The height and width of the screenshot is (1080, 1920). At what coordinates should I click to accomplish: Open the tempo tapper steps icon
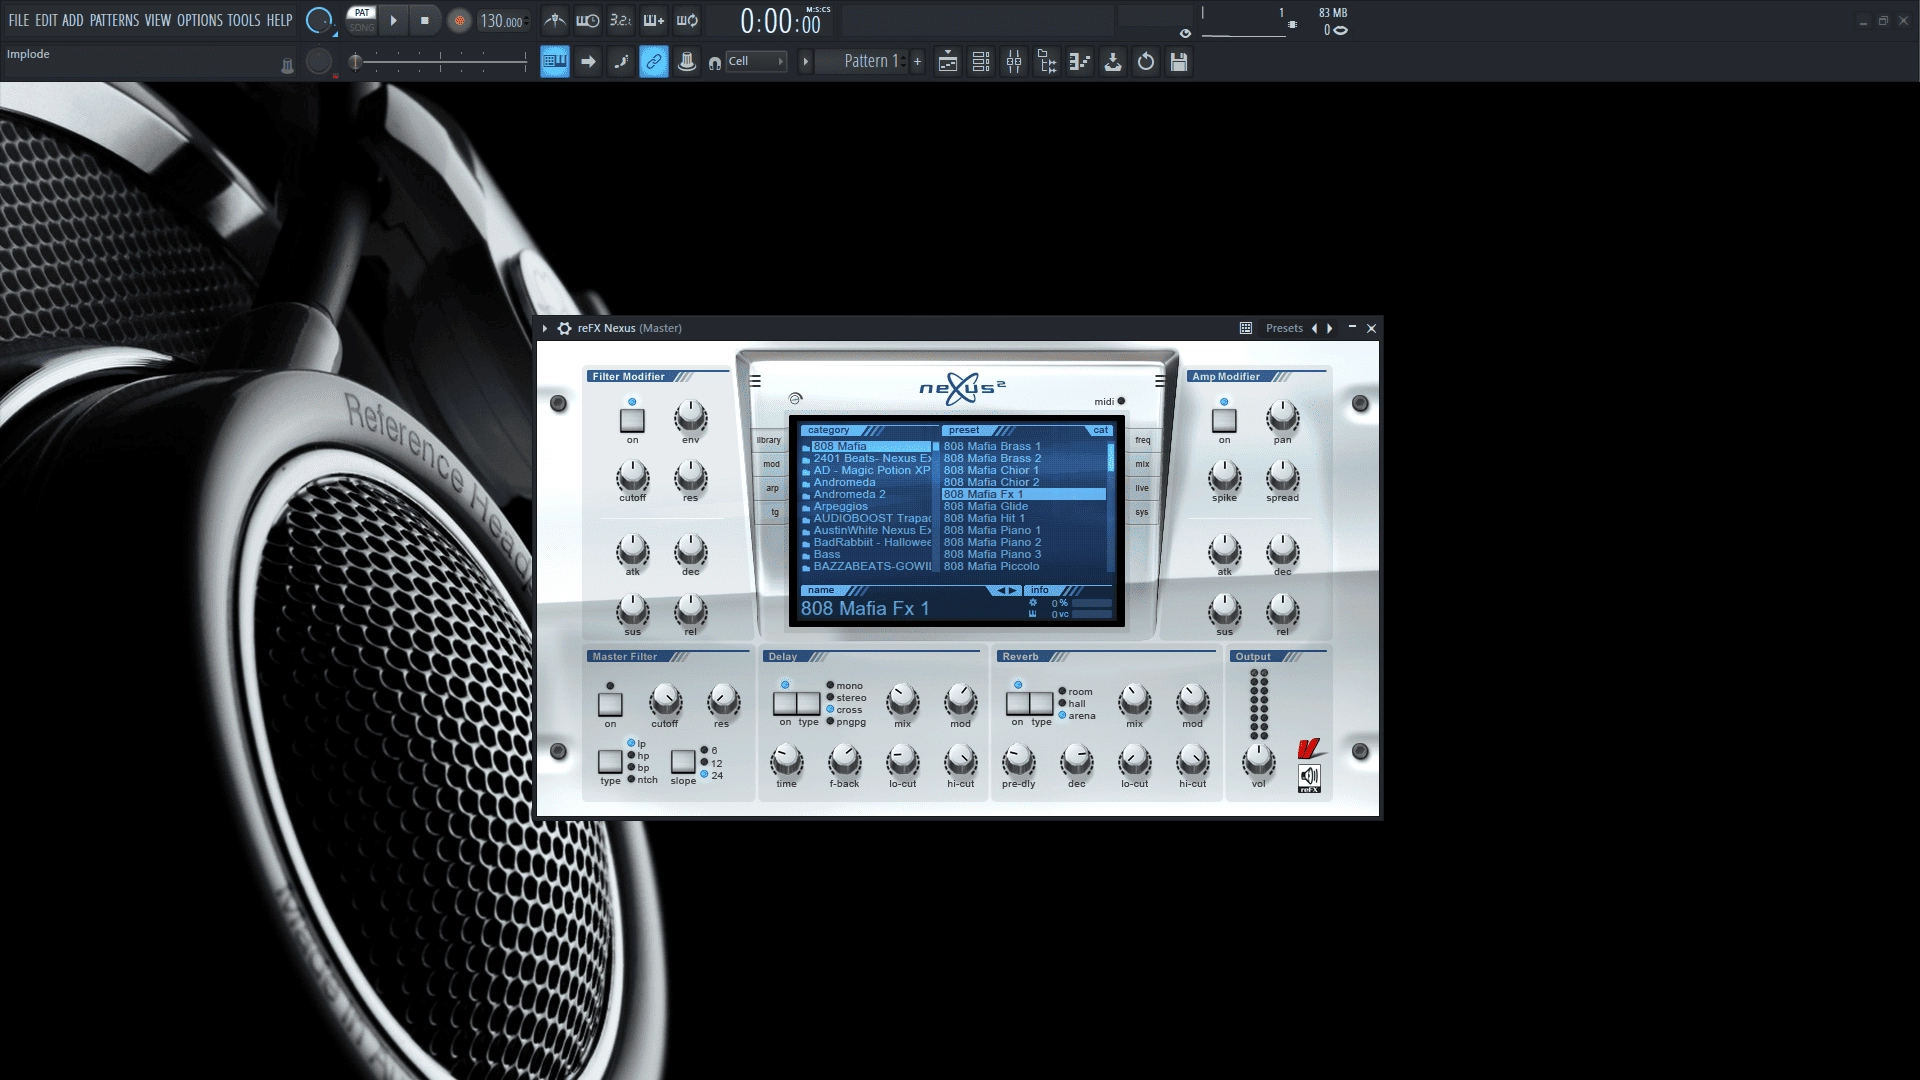coord(1080,62)
